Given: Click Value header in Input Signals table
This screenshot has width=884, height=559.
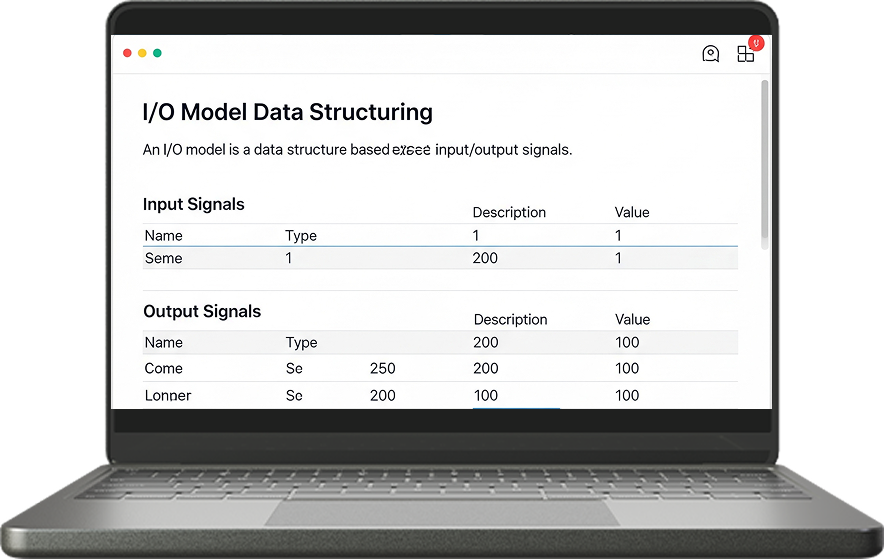Looking at the screenshot, I should tap(632, 212).
